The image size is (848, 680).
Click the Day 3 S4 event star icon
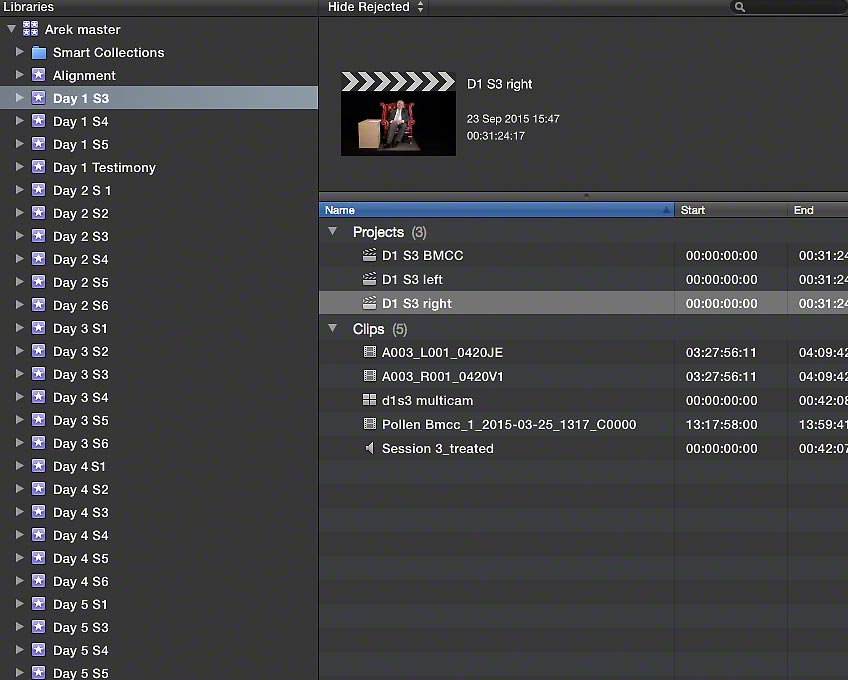[x=38, y=397]
